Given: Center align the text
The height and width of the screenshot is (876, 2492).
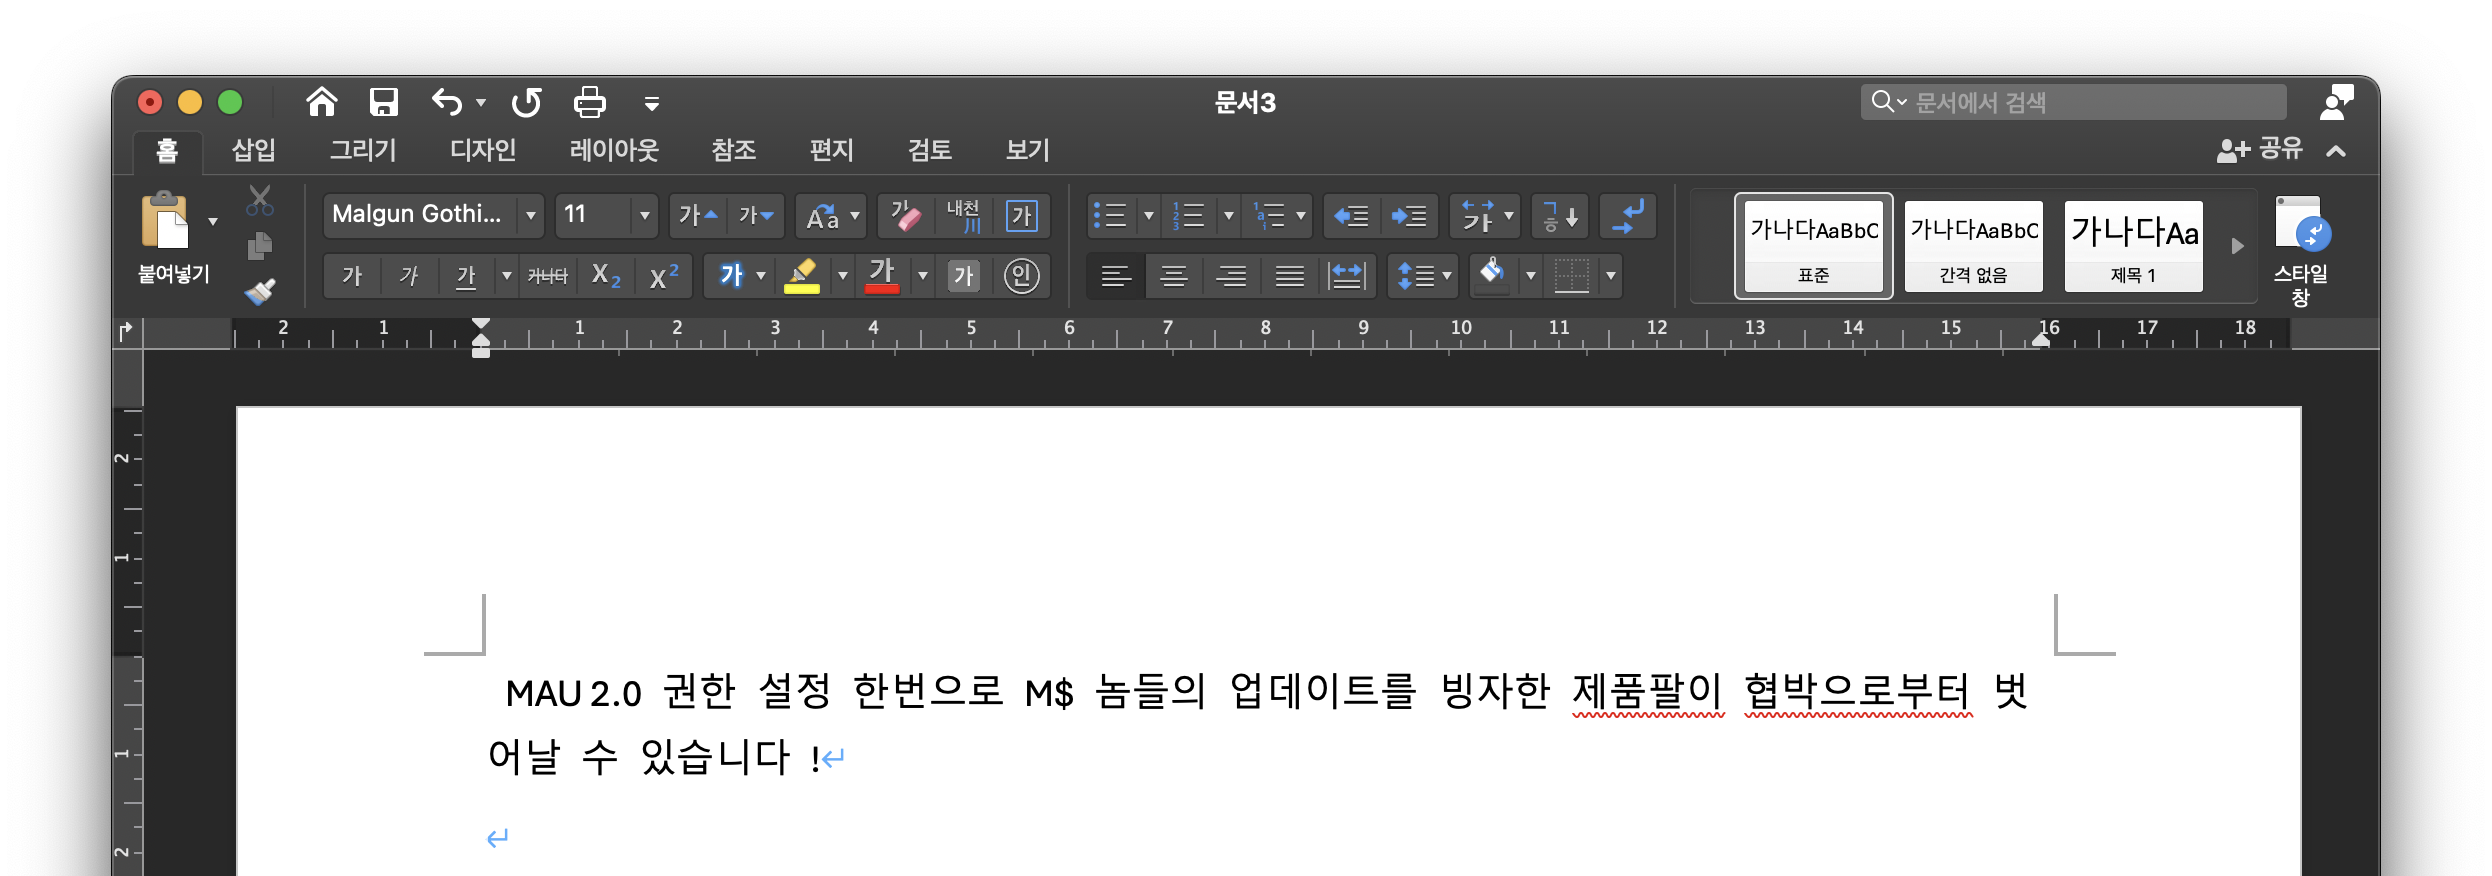Looking at the screenshot, I should 1173,275.
